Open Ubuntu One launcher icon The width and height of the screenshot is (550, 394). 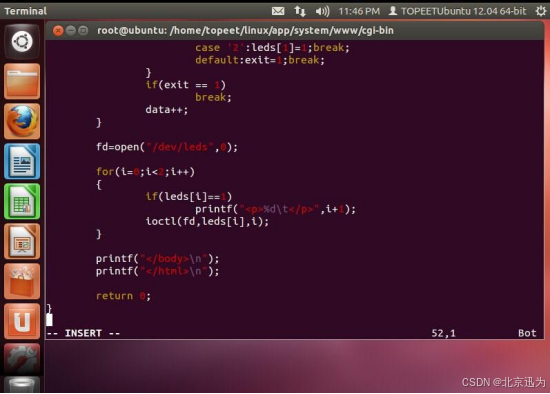[x=22, y=321]
